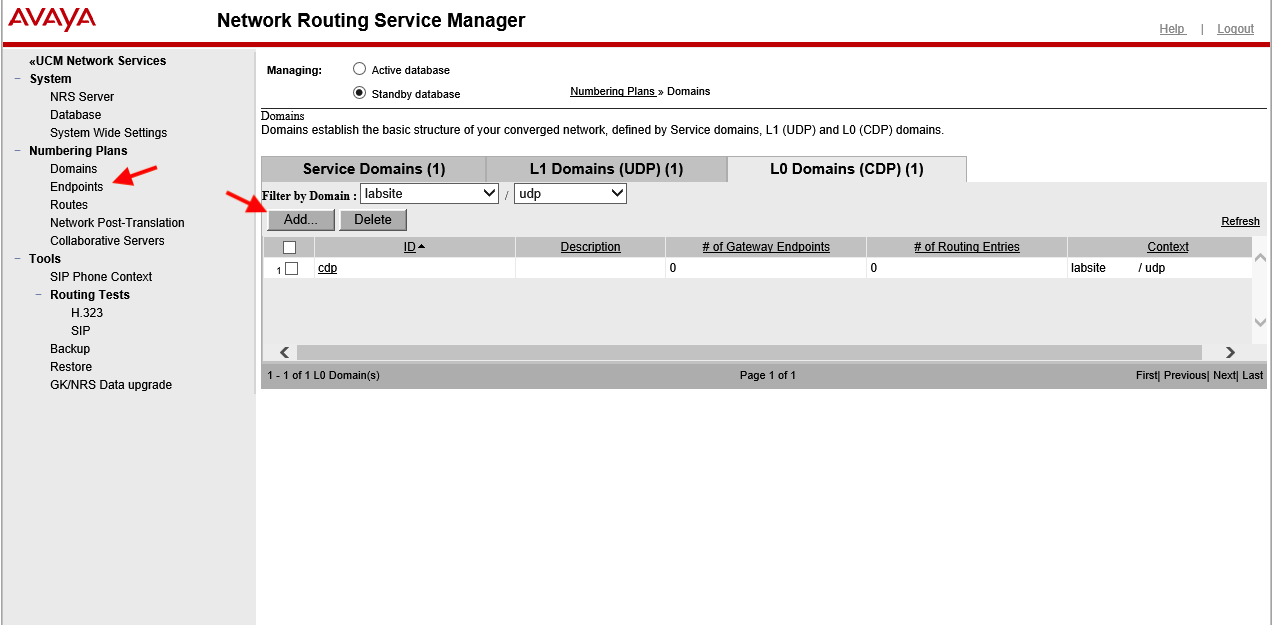Screen dimensions: 1273x625
Task: Sort table by Context column
Action: [1168, 247]
